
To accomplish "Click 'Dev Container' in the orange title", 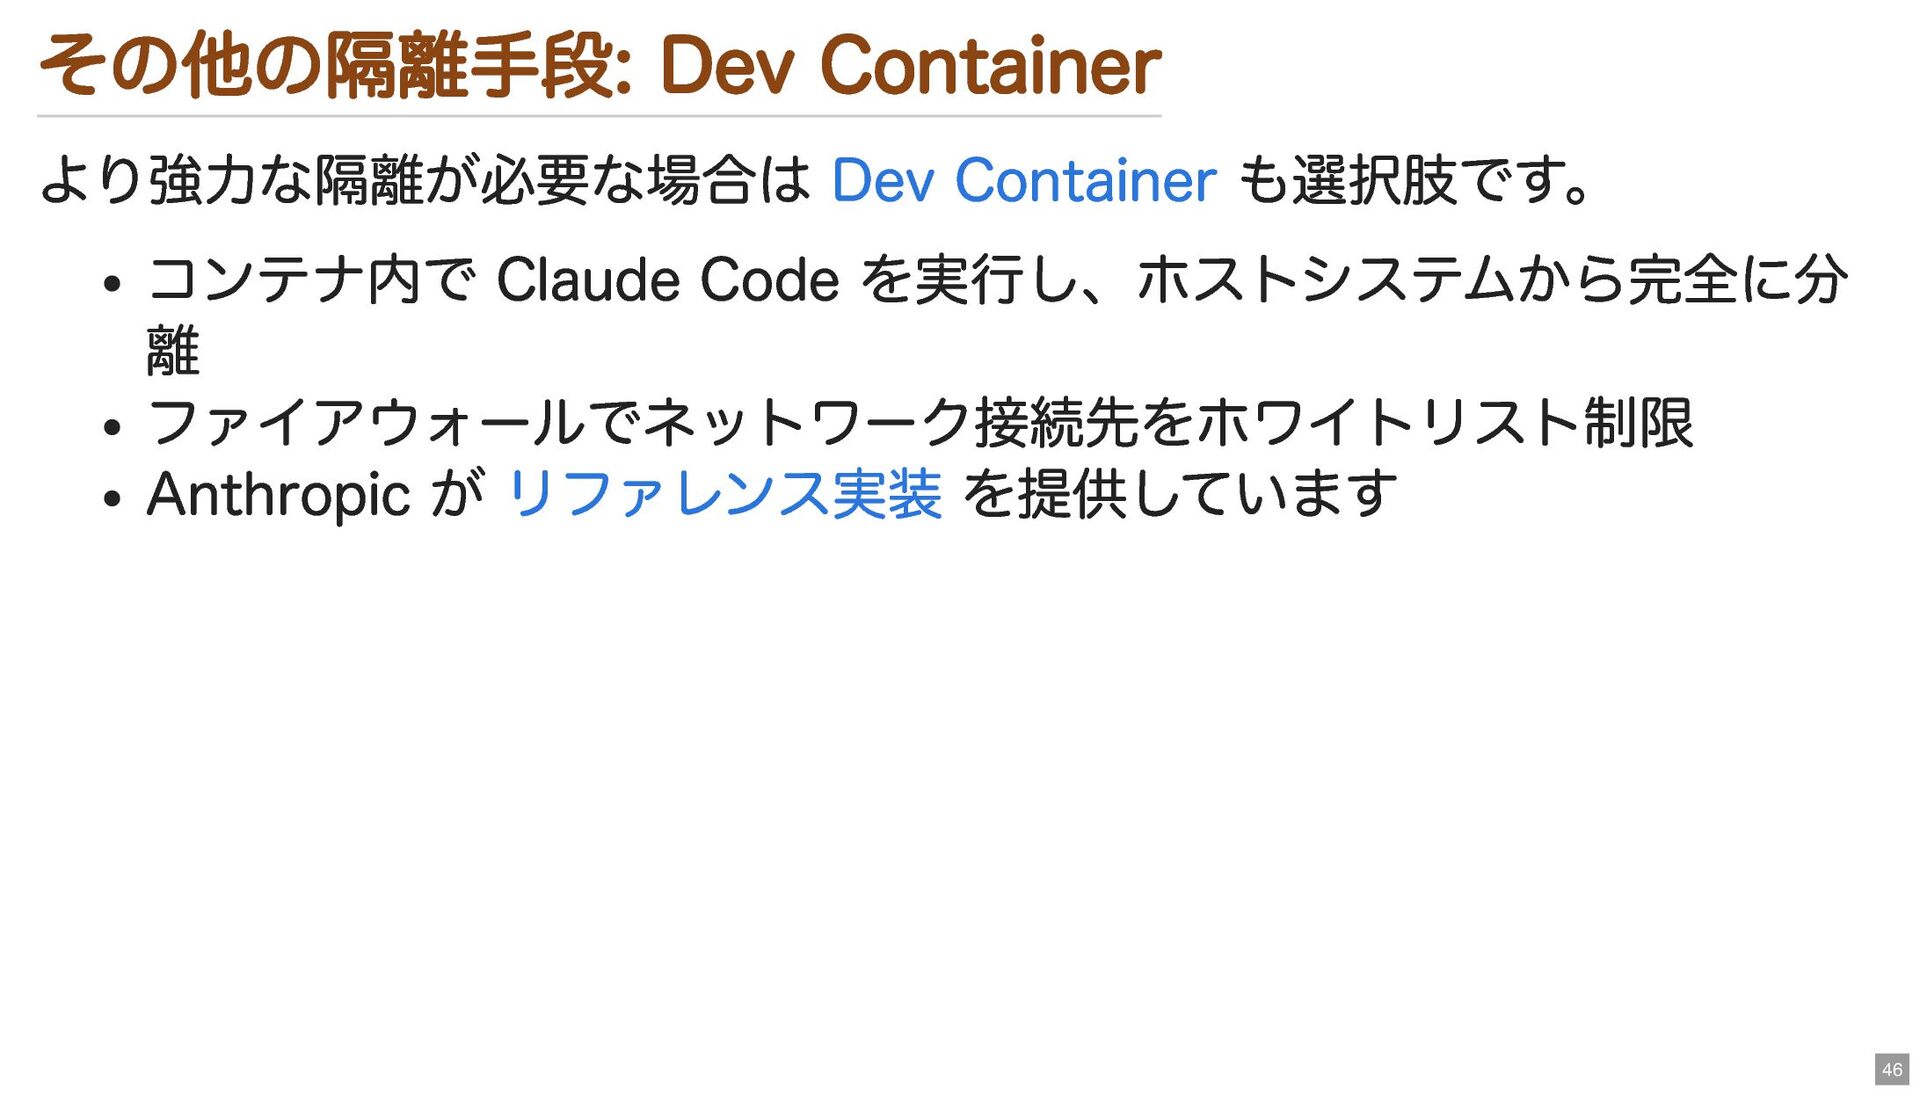I will click(x=909, y=66).
